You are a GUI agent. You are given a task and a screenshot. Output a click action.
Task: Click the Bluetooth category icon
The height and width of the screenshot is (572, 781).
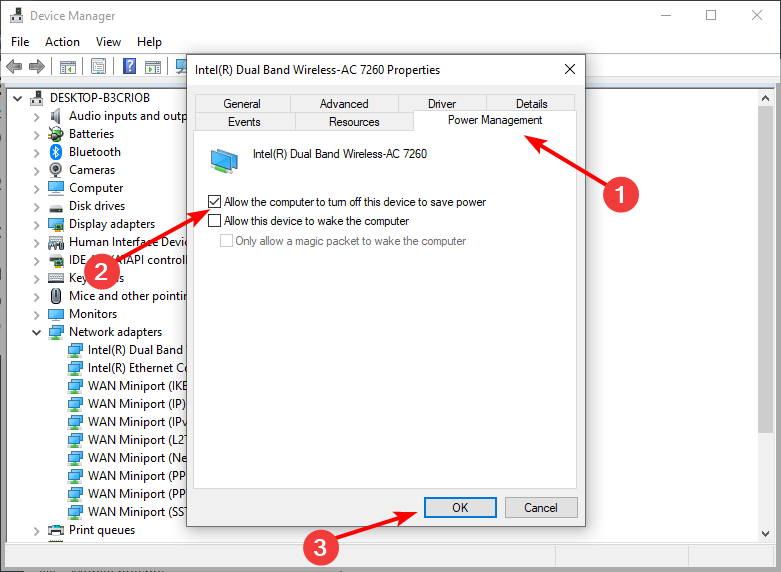[x=56, y=152]
